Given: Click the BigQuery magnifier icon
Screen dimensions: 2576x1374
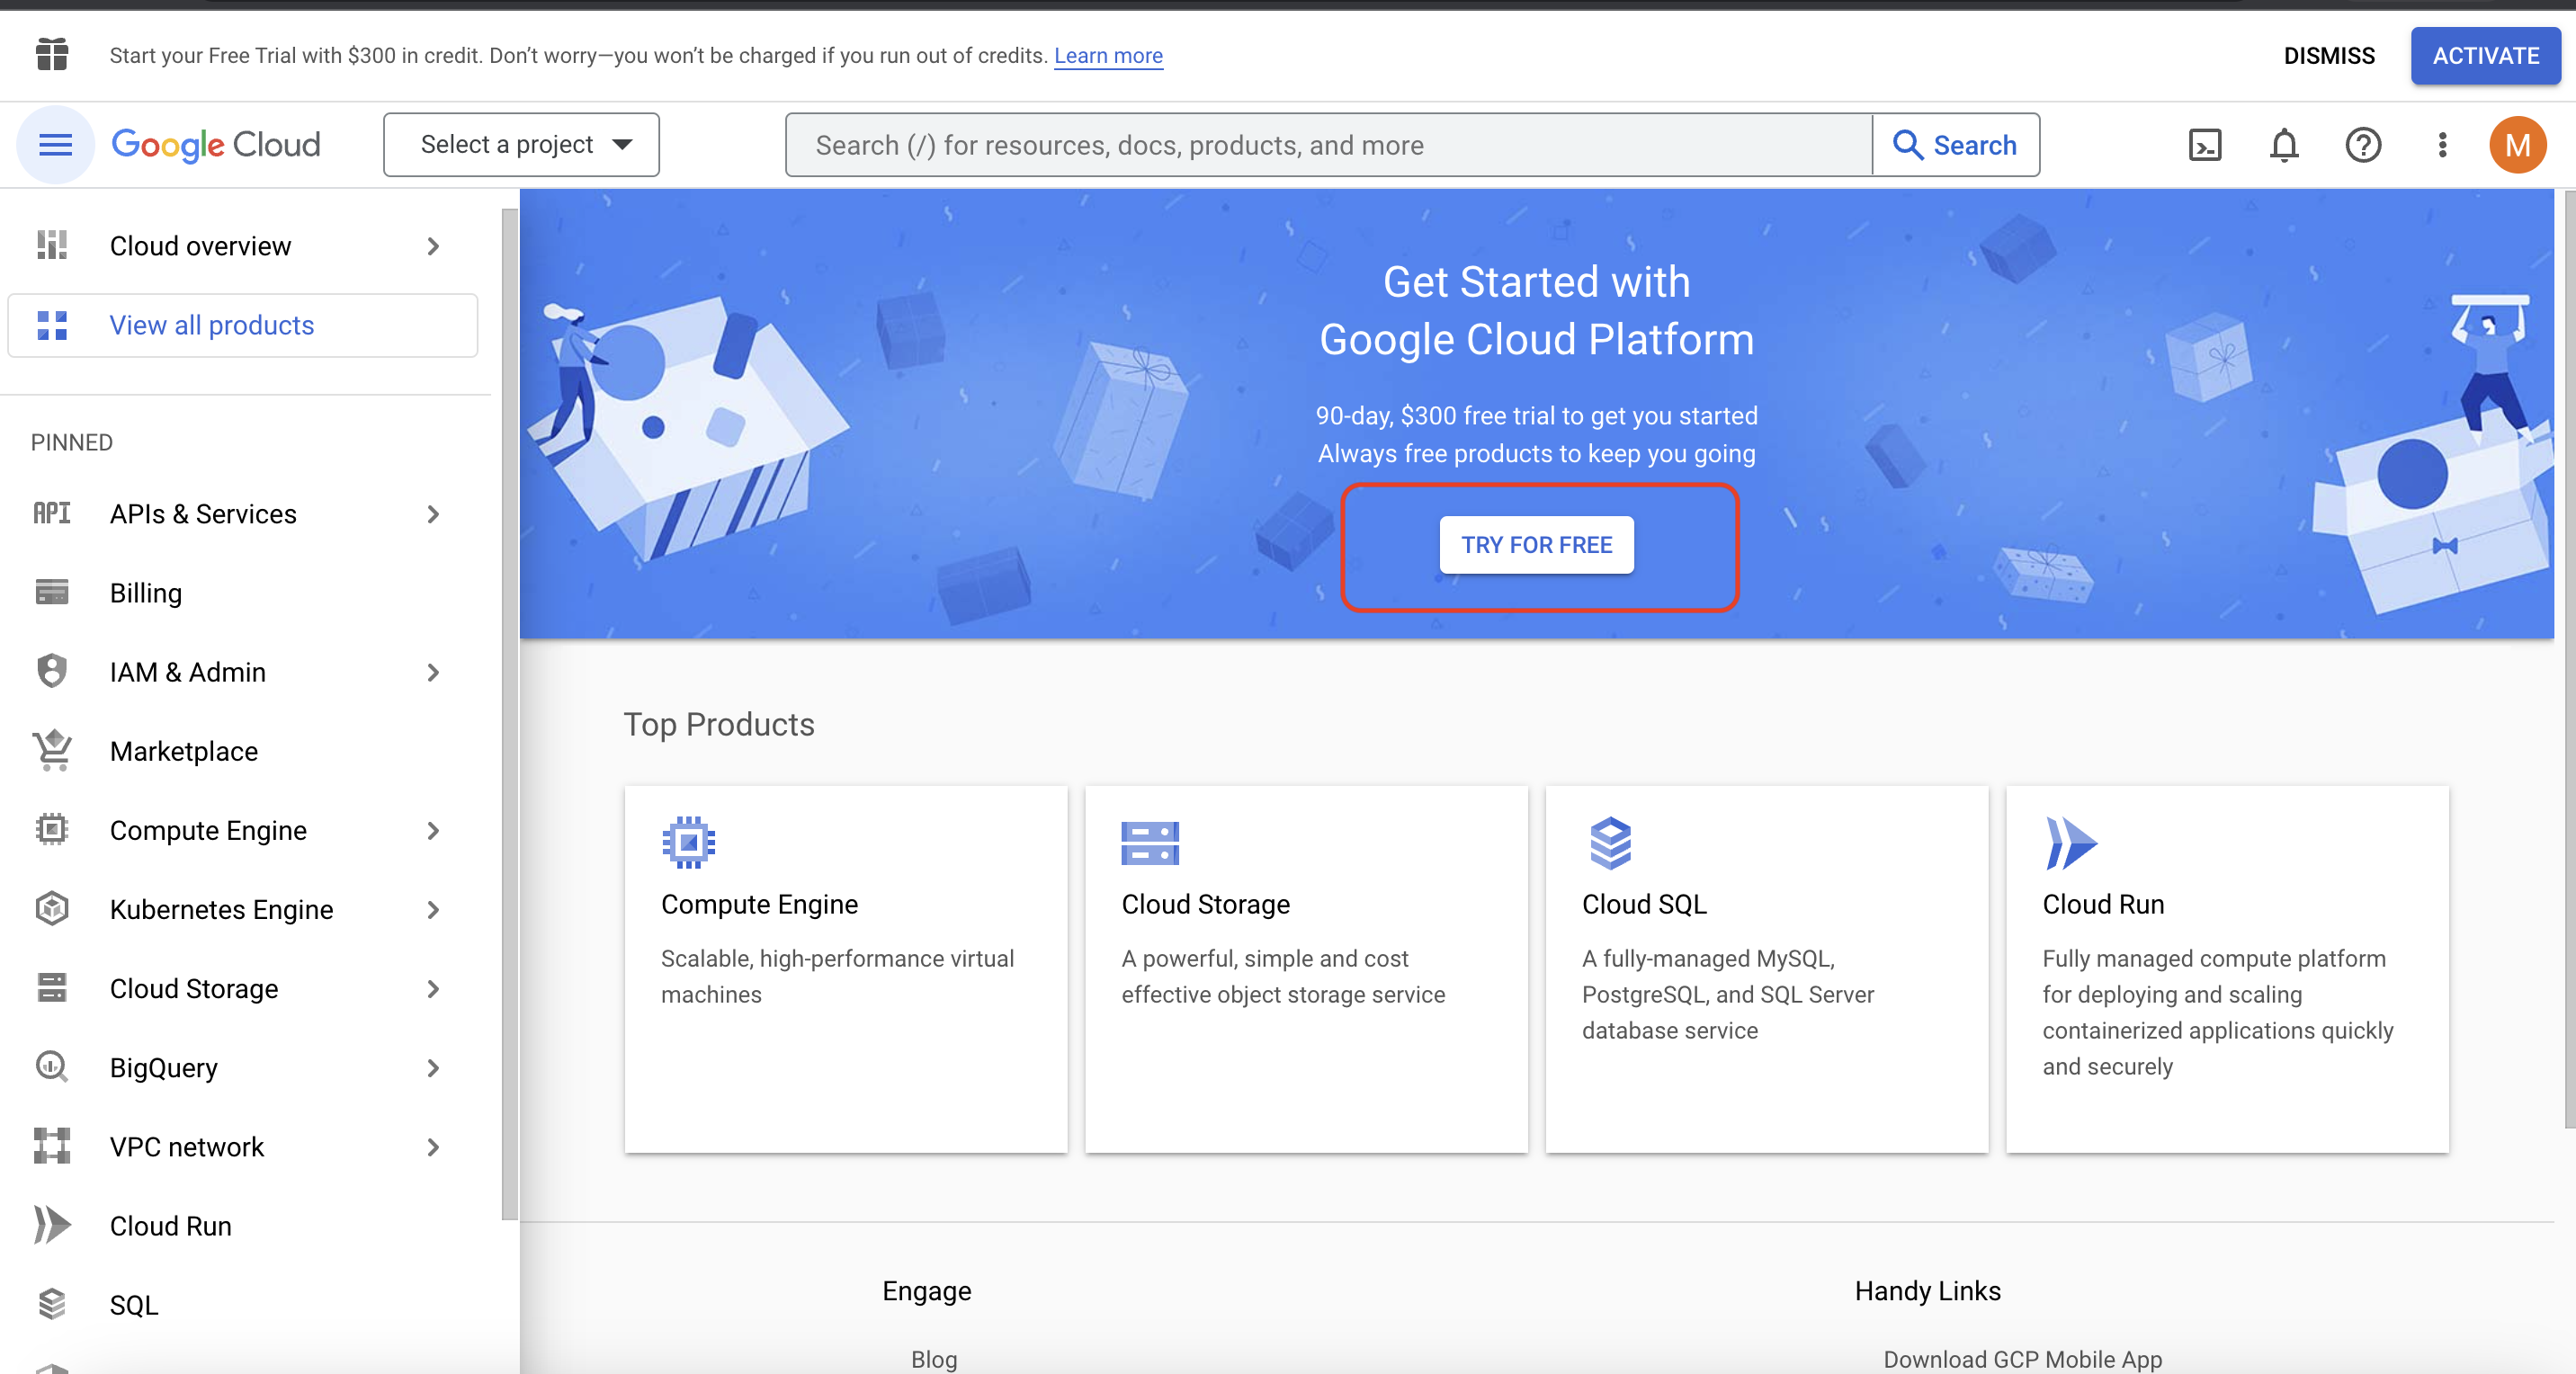Looking at the screenshot, I should [x=52, y=1067].
